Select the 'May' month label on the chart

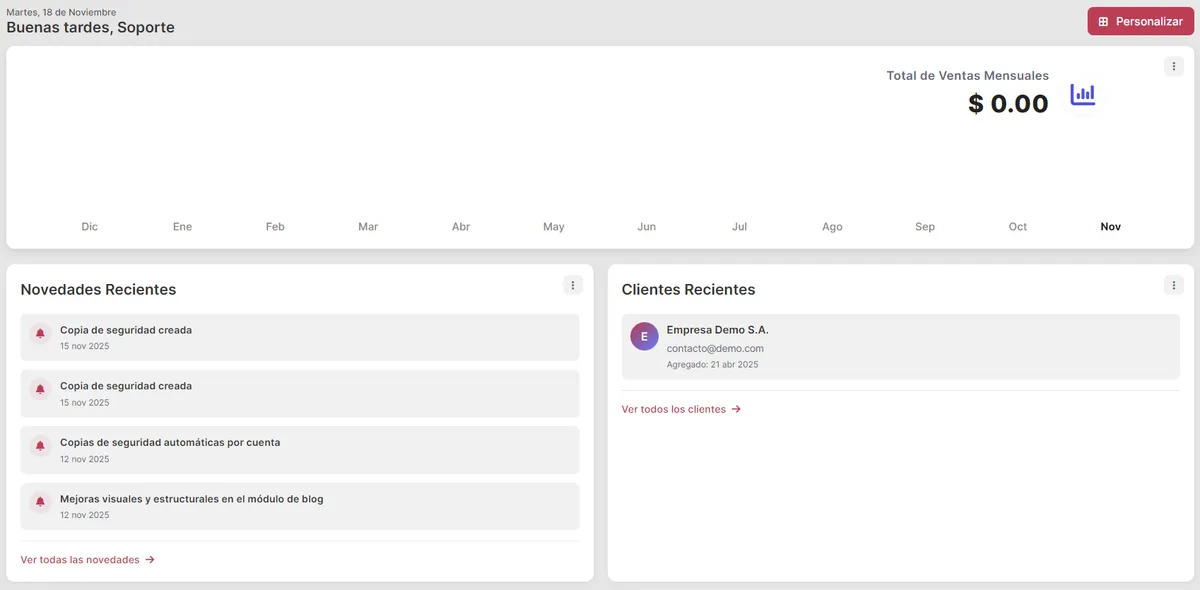553,226
